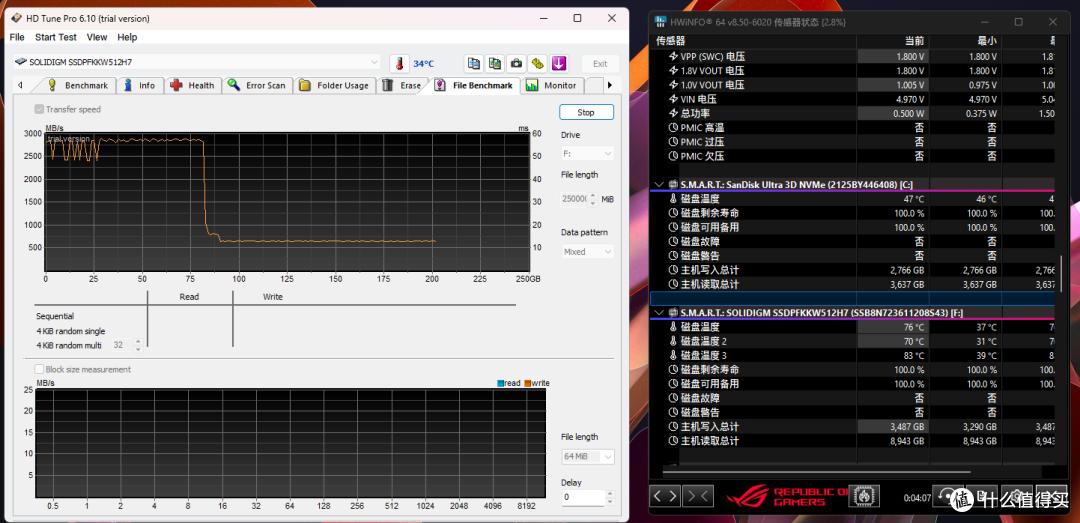Click the 最小 column header in HWiNFO
The width and height of the screenshot is (1080, 523).
click(x=987, y=40)
